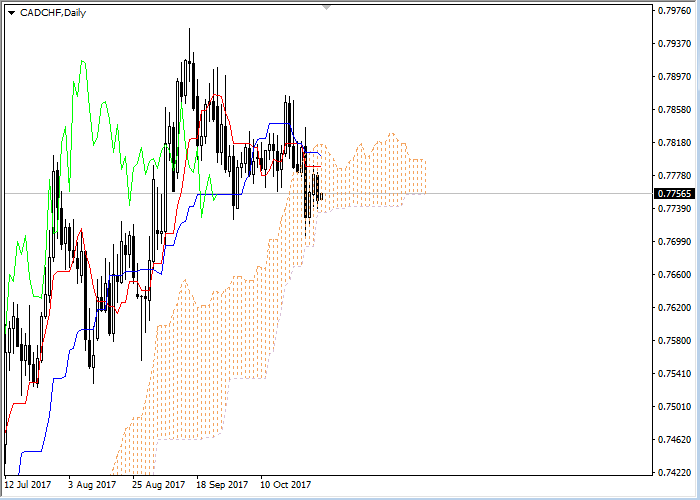The height and width of the screenshot is (500, 700).
Task: Click price level 0.76200 on scale
Action: coord(675,308)
